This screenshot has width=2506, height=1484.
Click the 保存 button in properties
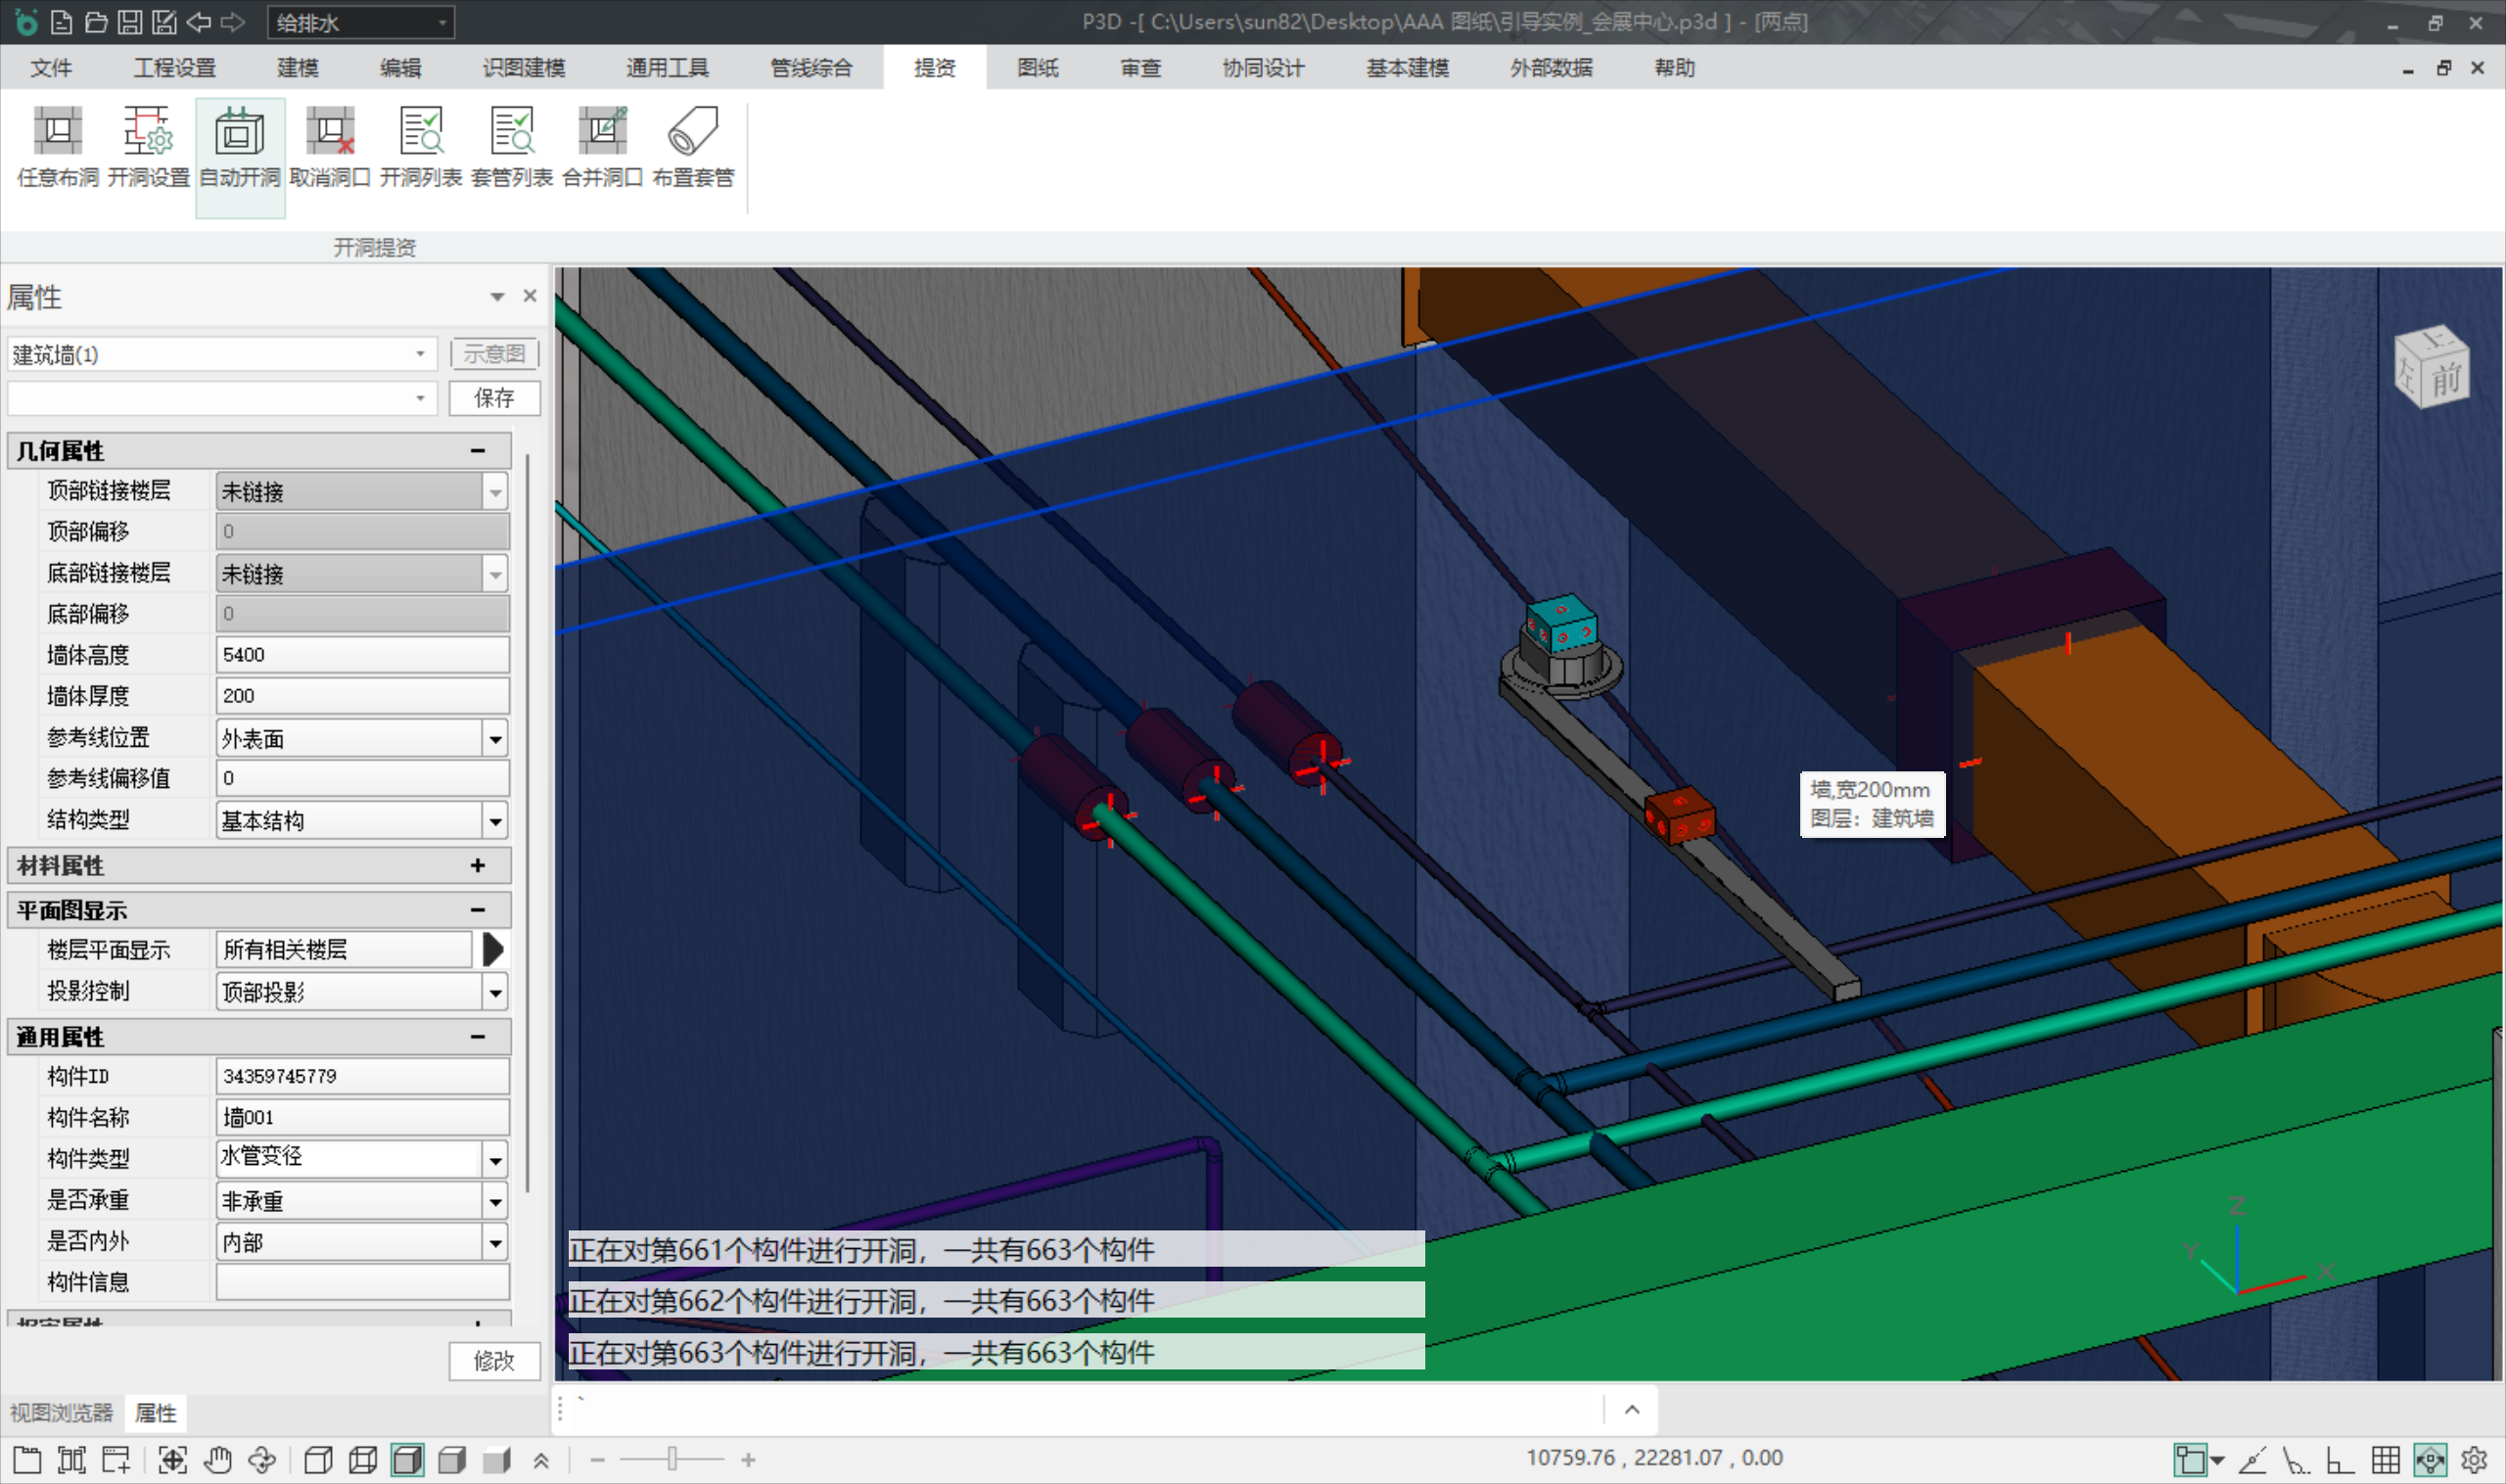494,398
